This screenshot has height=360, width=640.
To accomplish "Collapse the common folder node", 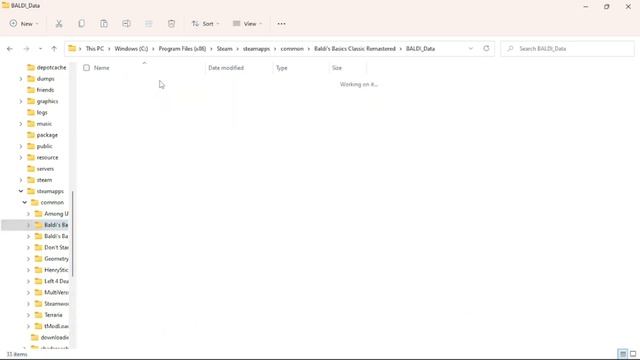I will click(25, 202).
